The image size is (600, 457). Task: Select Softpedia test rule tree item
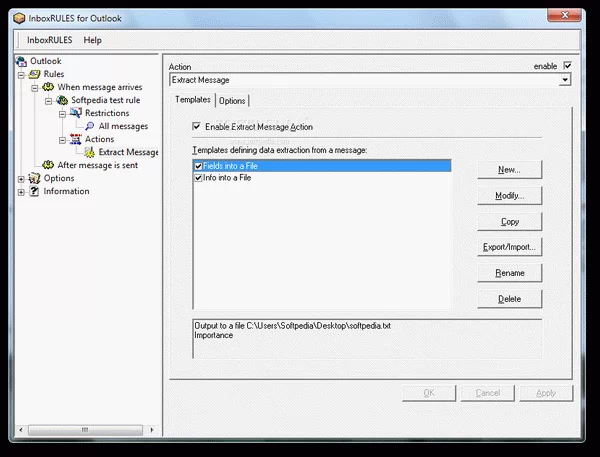(106, 100)
